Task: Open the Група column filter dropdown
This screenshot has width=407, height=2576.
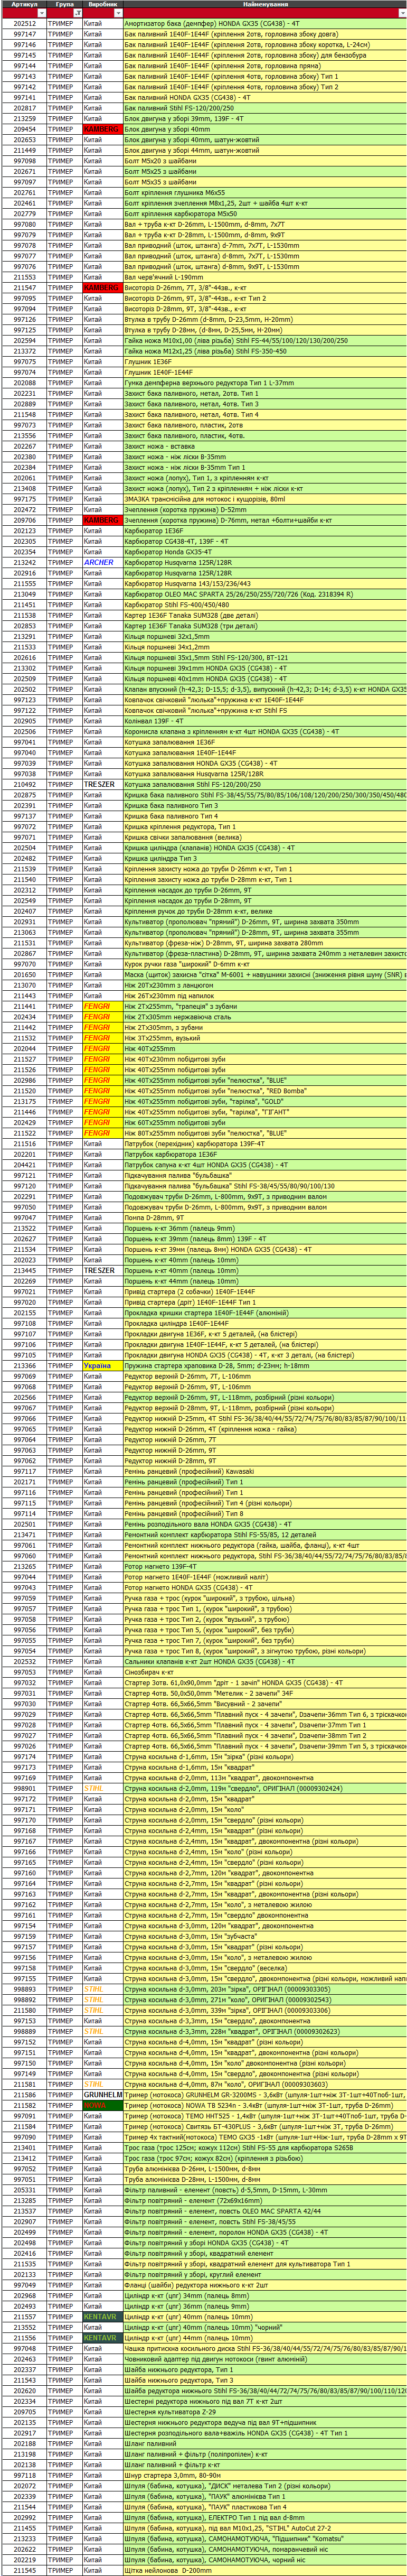Action: point(77,13)
